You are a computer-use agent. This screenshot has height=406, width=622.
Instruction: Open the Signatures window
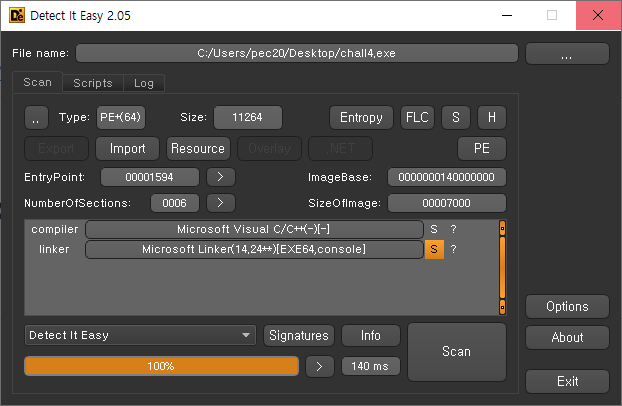tap(299, 336)
